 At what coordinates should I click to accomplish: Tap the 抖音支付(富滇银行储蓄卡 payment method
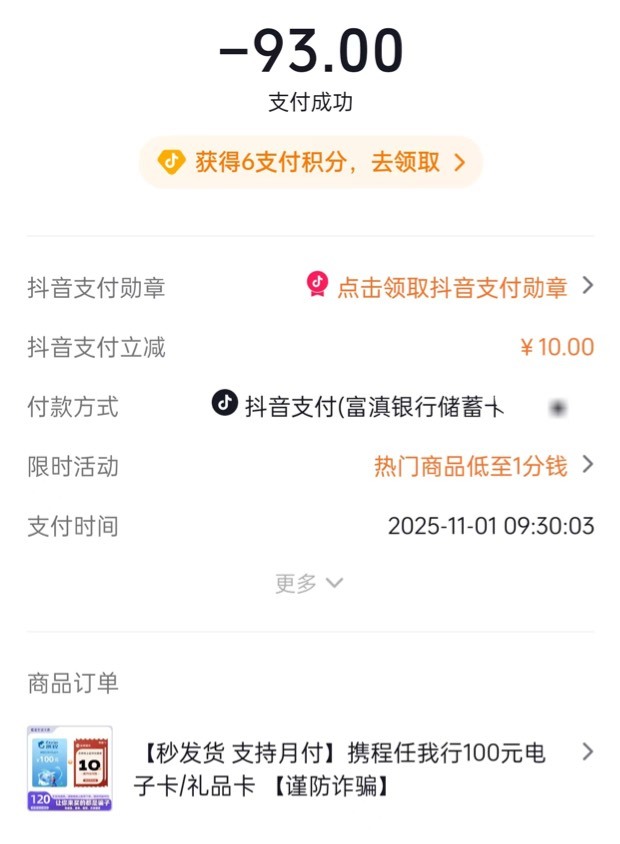[x=374, y=407]
